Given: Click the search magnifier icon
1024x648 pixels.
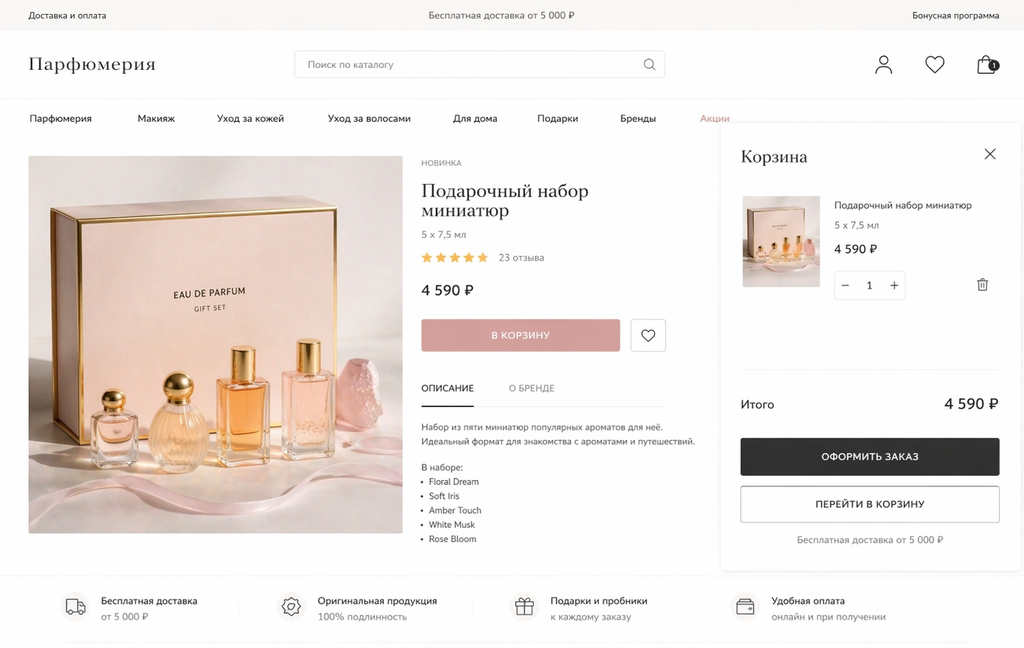Looking at the screenshot, I should (649, 65).
